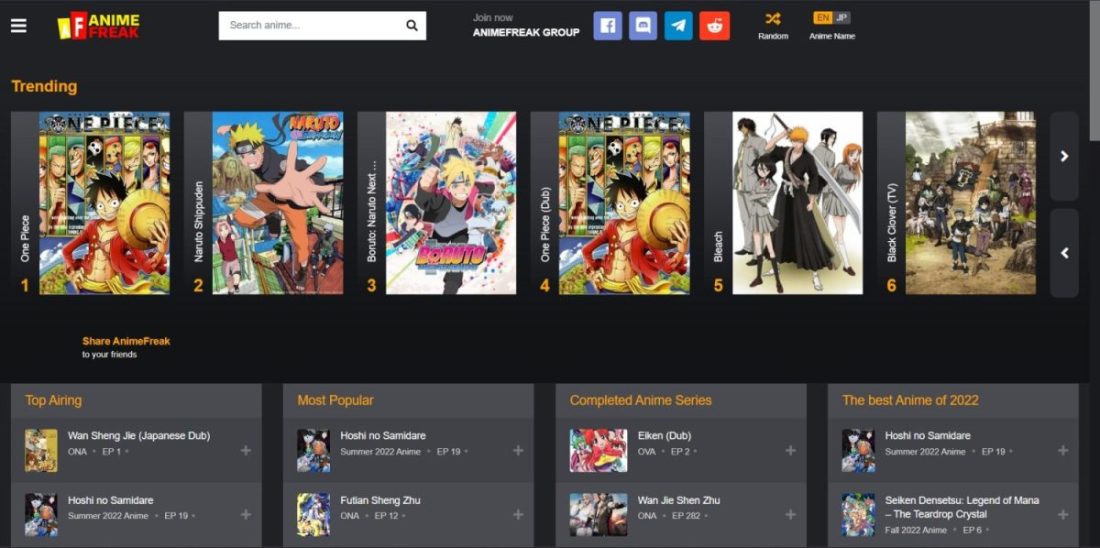Open the Naruto Shippuden poster

278,203
